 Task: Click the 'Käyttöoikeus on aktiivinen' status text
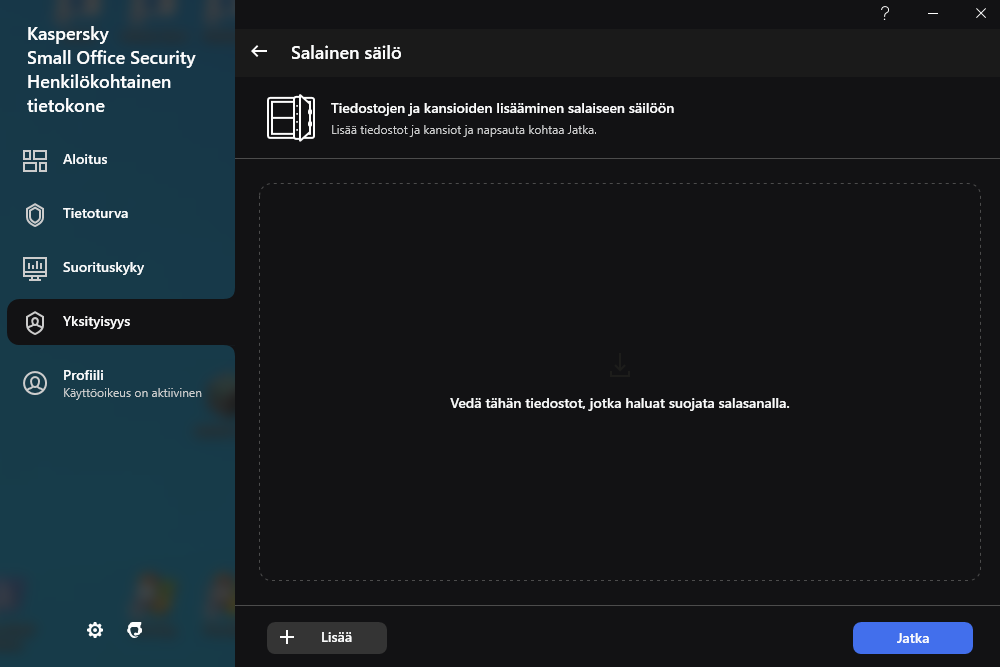click(132, 393)
